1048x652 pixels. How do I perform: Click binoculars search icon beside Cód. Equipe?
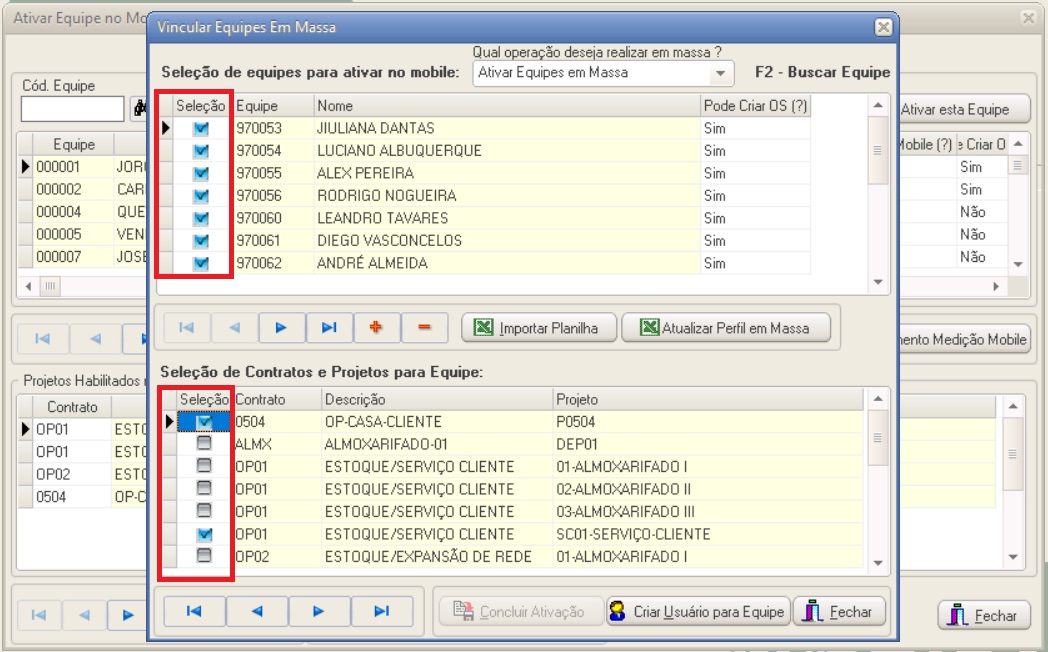coord(139,109)
